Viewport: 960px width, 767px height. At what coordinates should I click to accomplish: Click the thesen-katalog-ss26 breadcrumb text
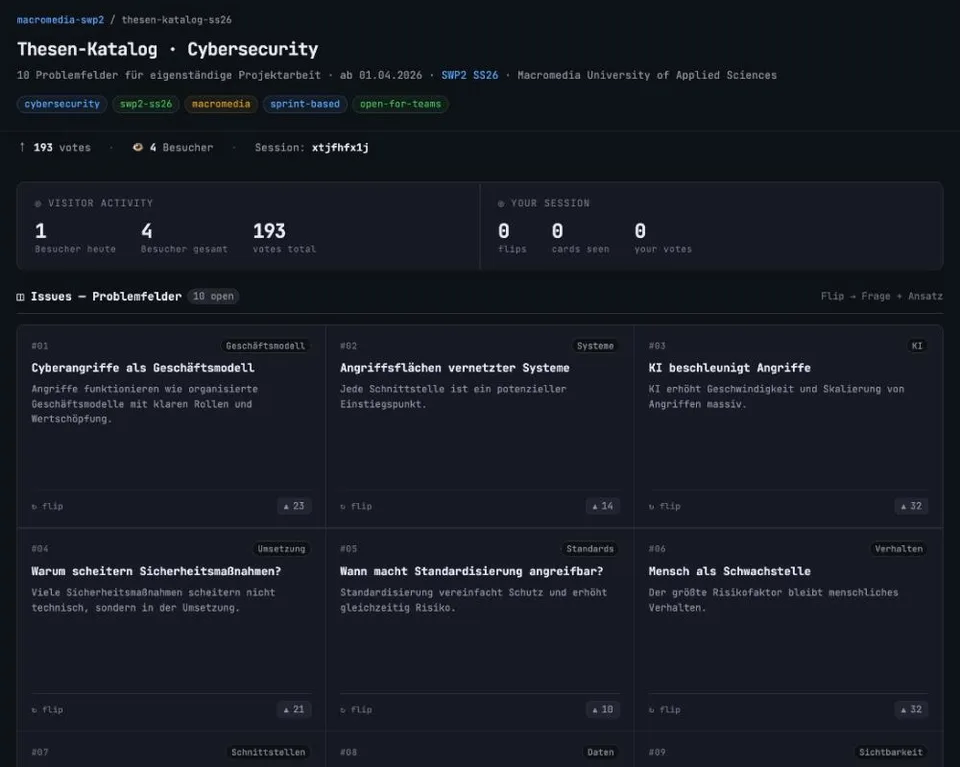click(176, 20)
